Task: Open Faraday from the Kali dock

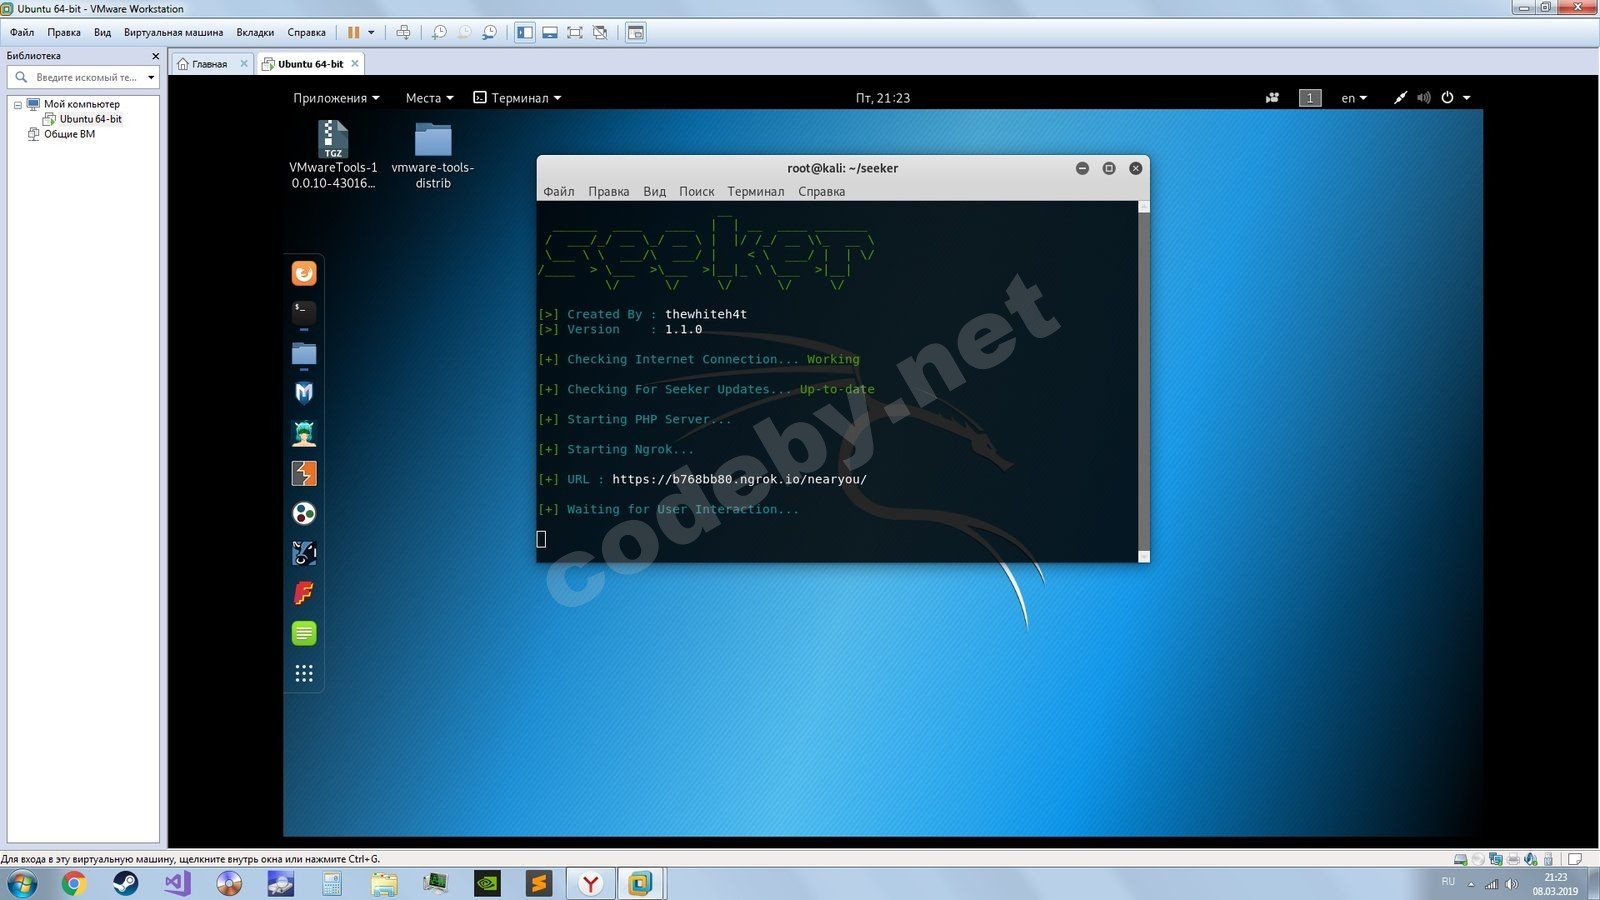Action: (304, 593)
